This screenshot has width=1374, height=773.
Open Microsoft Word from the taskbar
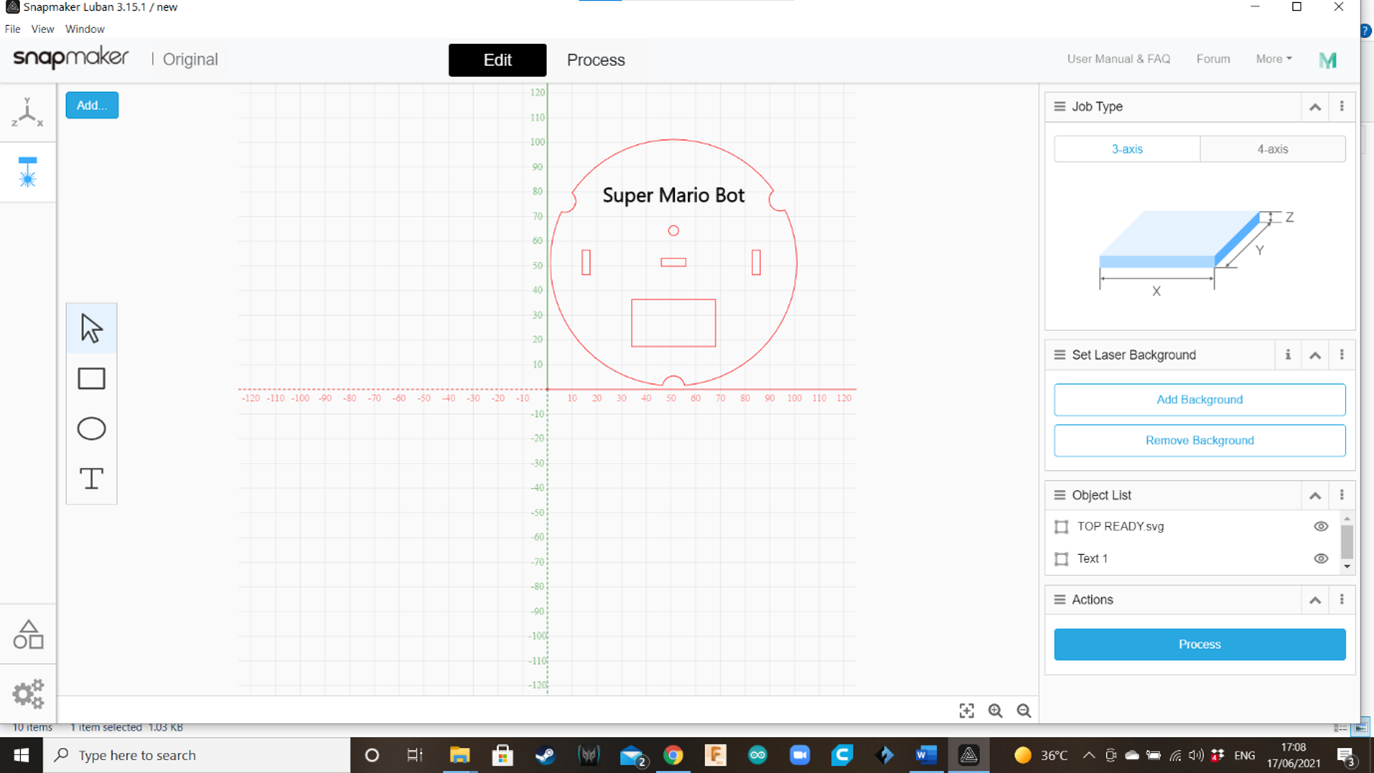(x=926, y=755)
